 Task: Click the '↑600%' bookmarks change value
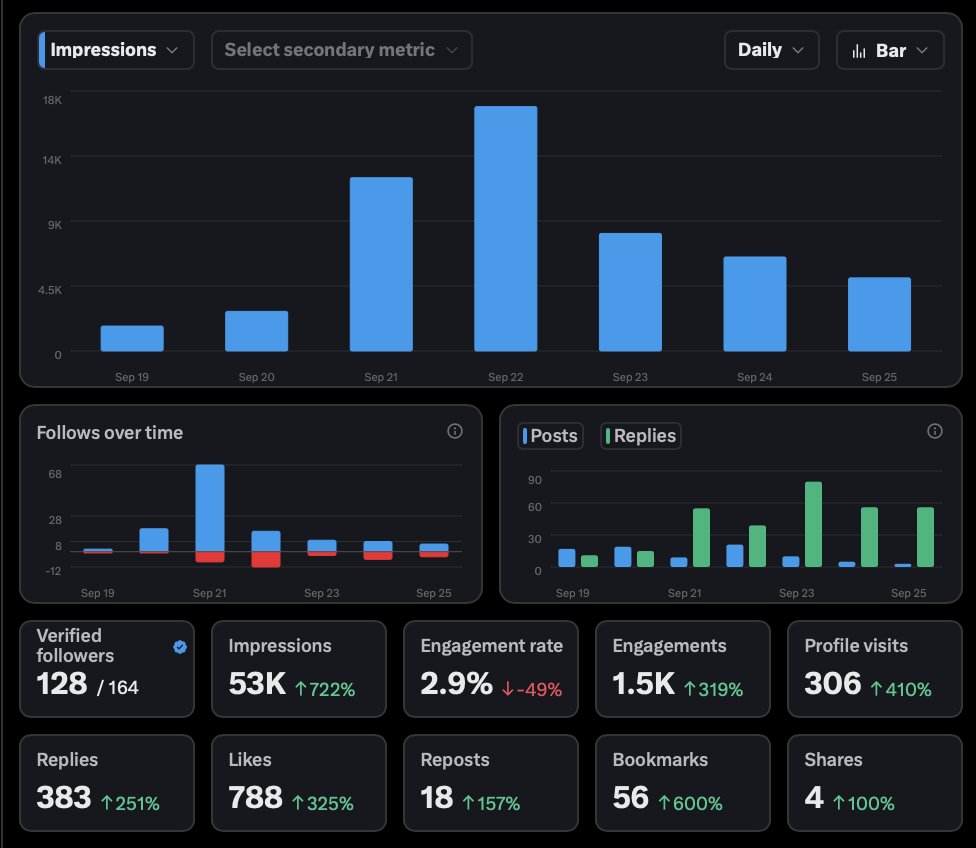coord(690,803)
